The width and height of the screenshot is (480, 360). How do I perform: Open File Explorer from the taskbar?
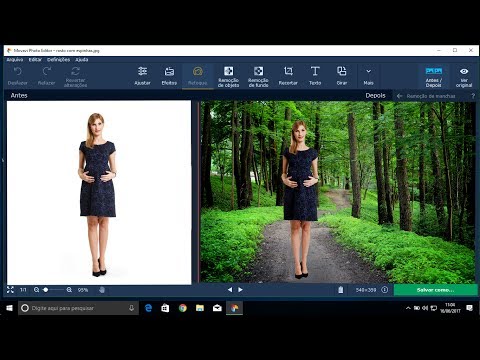[200, 308]
